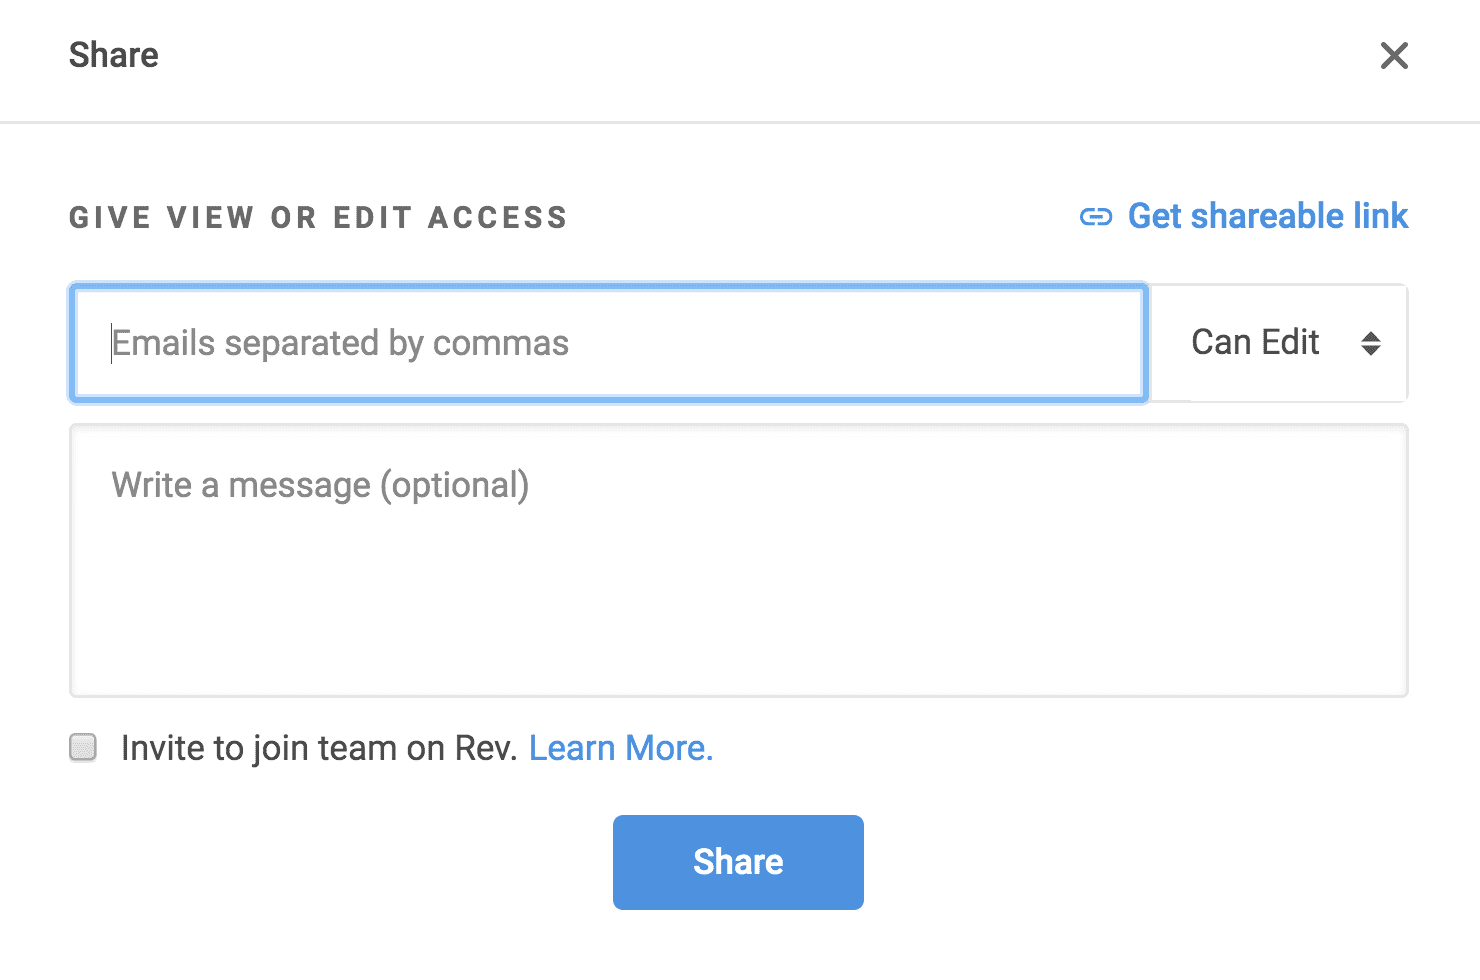1480x980 pixels.
Task: Click the 'GIVE VIEW OR EDIT ACCESS' heading
Action: coord(318,218)
